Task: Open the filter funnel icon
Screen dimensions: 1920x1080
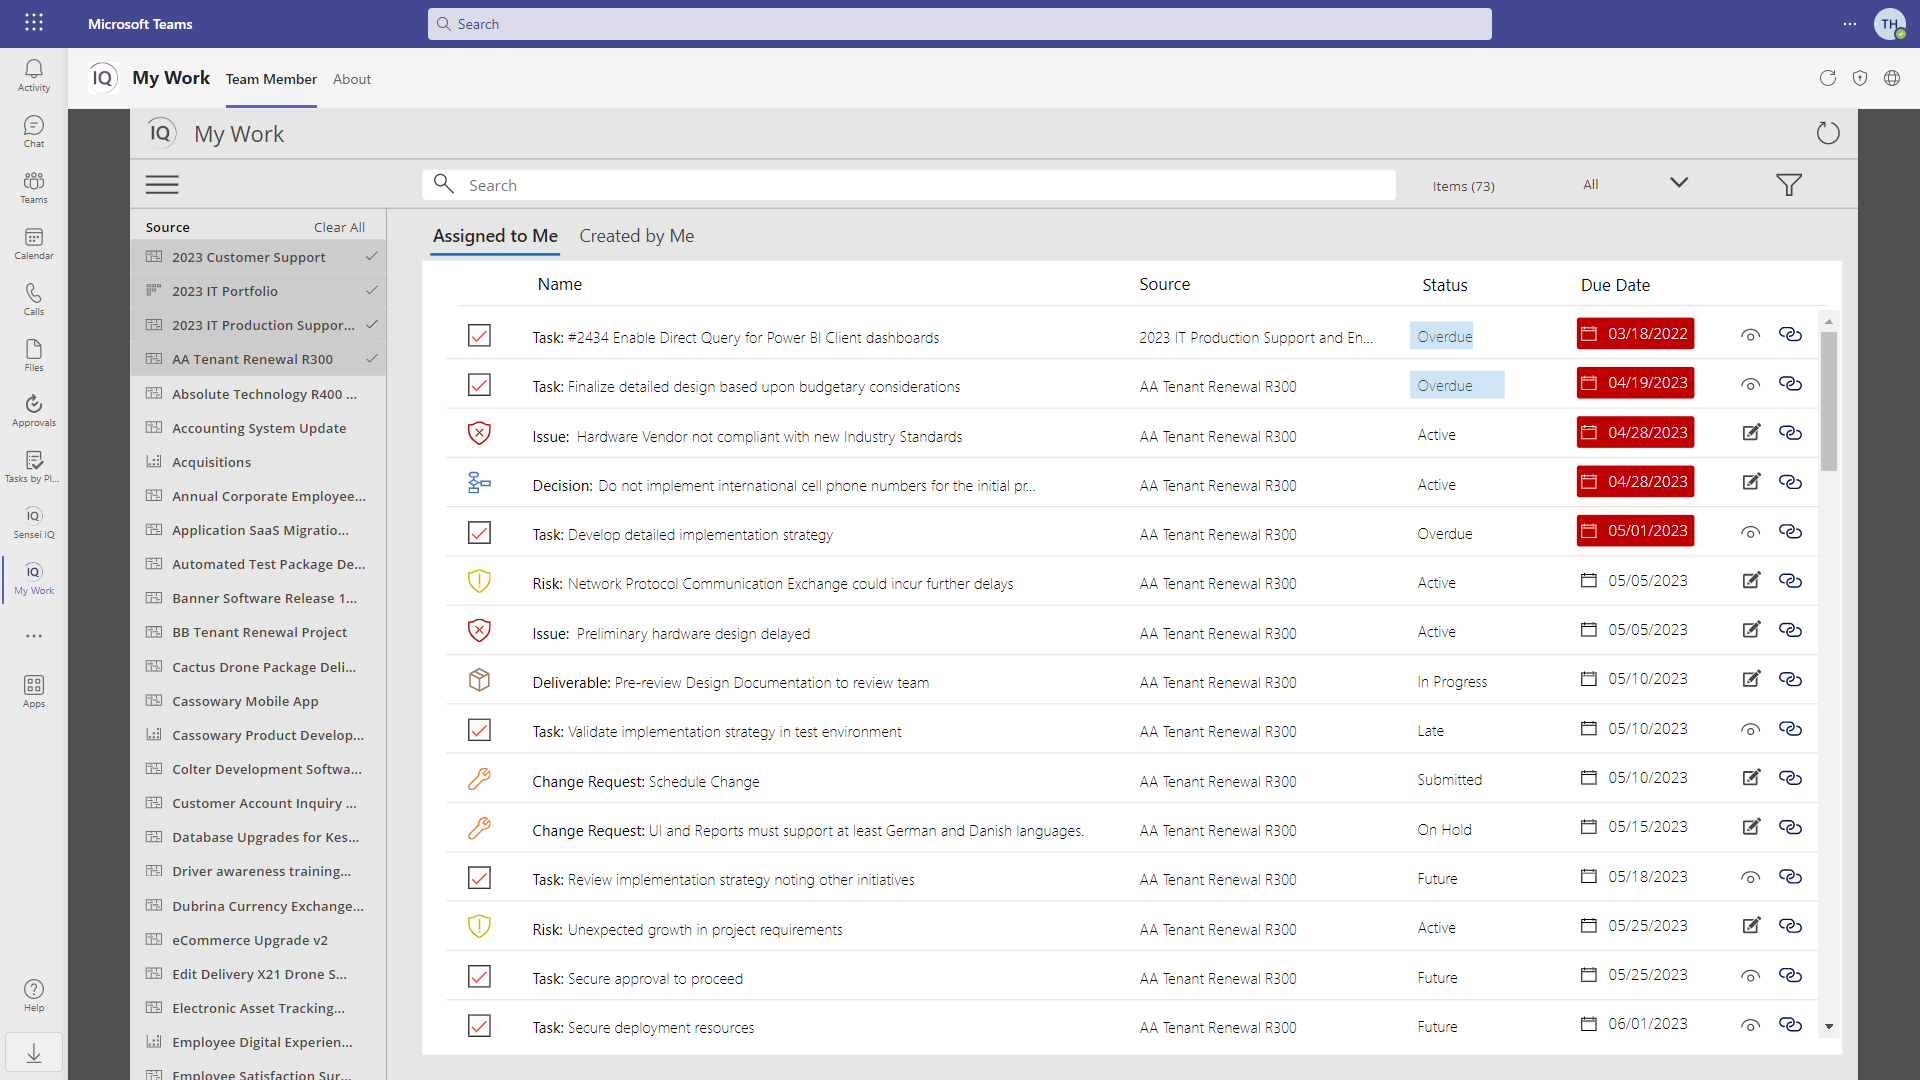Action: point(1789,185)
